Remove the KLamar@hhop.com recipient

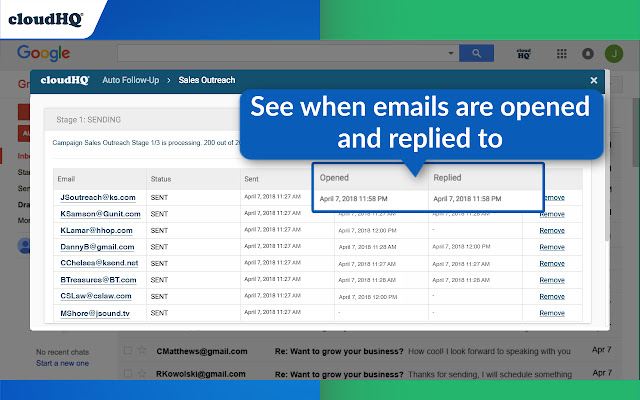coord(552,231)
